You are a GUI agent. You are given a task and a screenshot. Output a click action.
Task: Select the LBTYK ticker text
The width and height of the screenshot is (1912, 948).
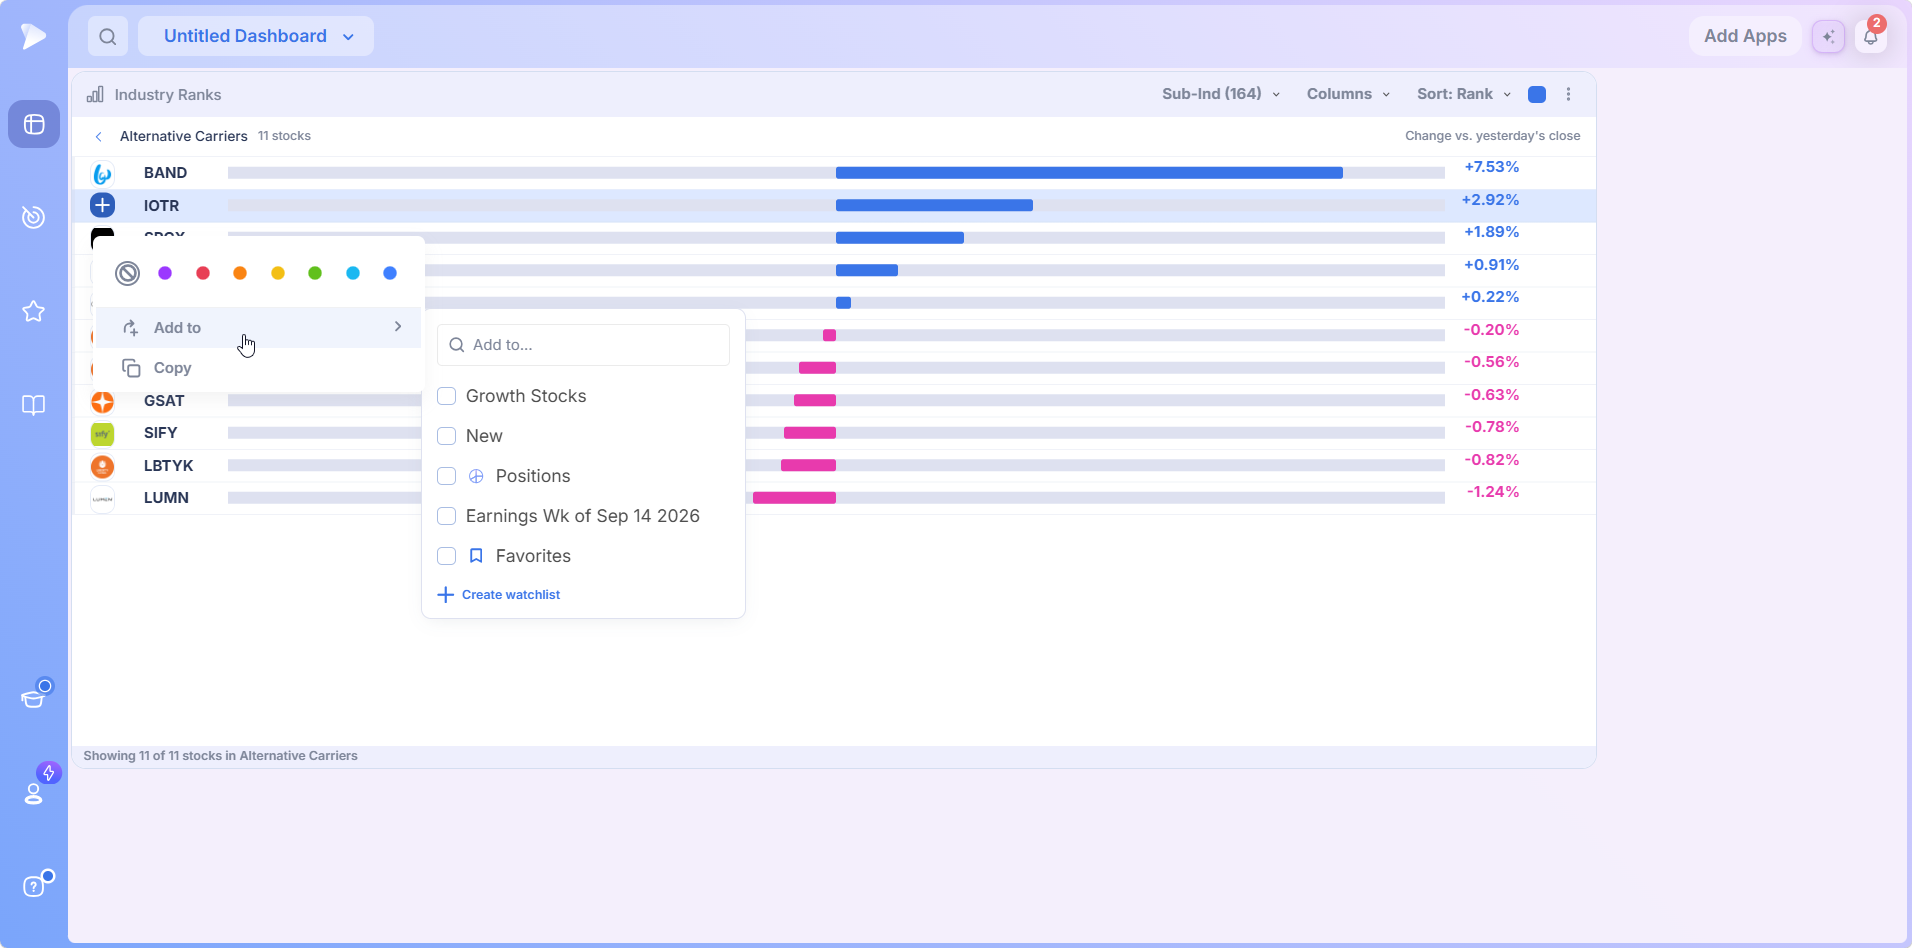coord(168,466)
